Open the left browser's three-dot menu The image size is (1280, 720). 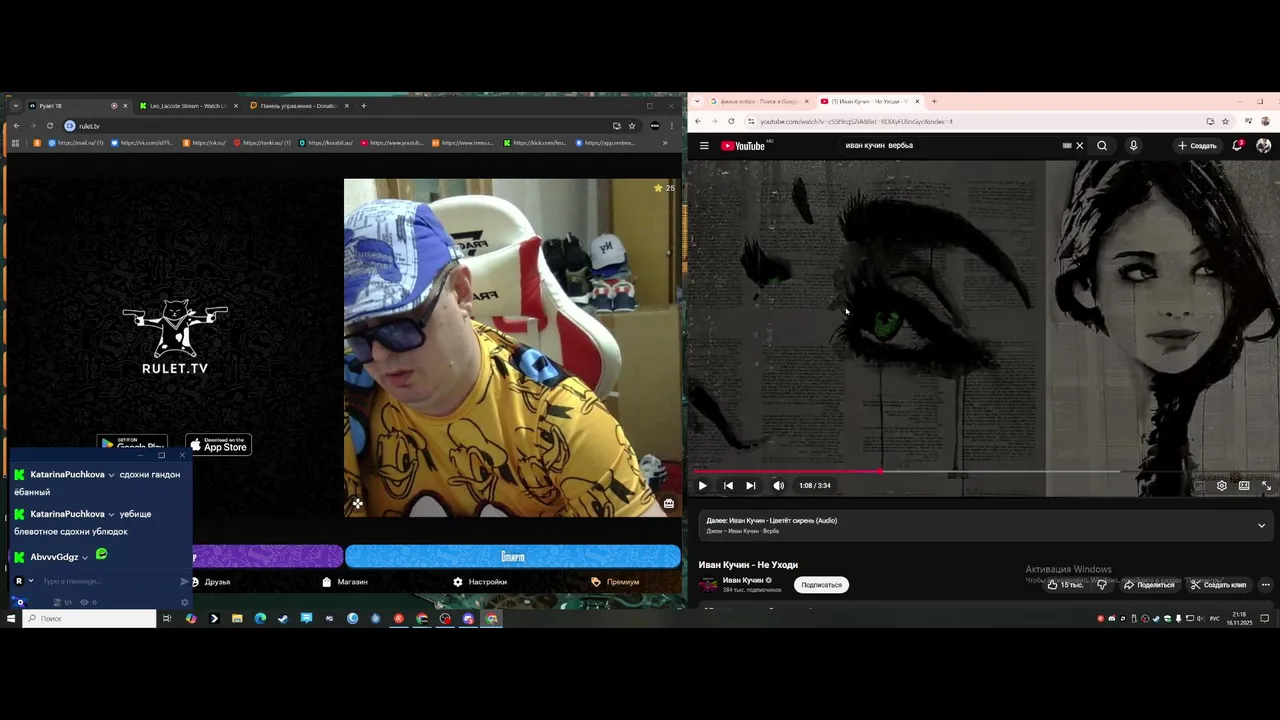point(671,126)
